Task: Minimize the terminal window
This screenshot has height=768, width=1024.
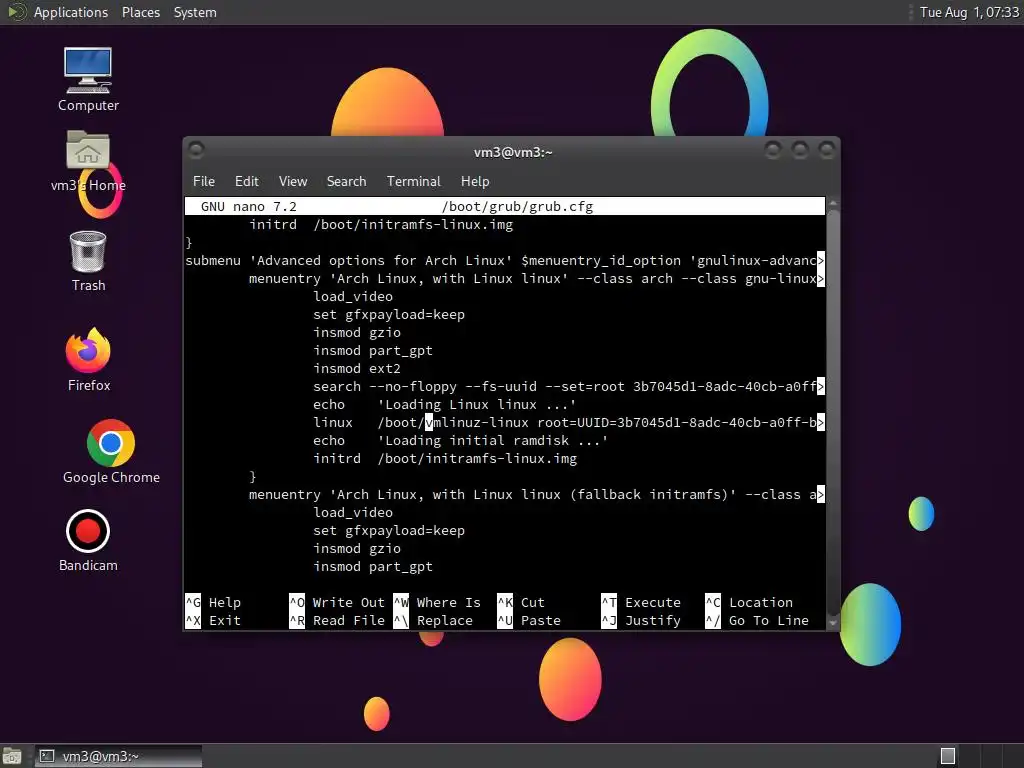Action: (773, 150)
